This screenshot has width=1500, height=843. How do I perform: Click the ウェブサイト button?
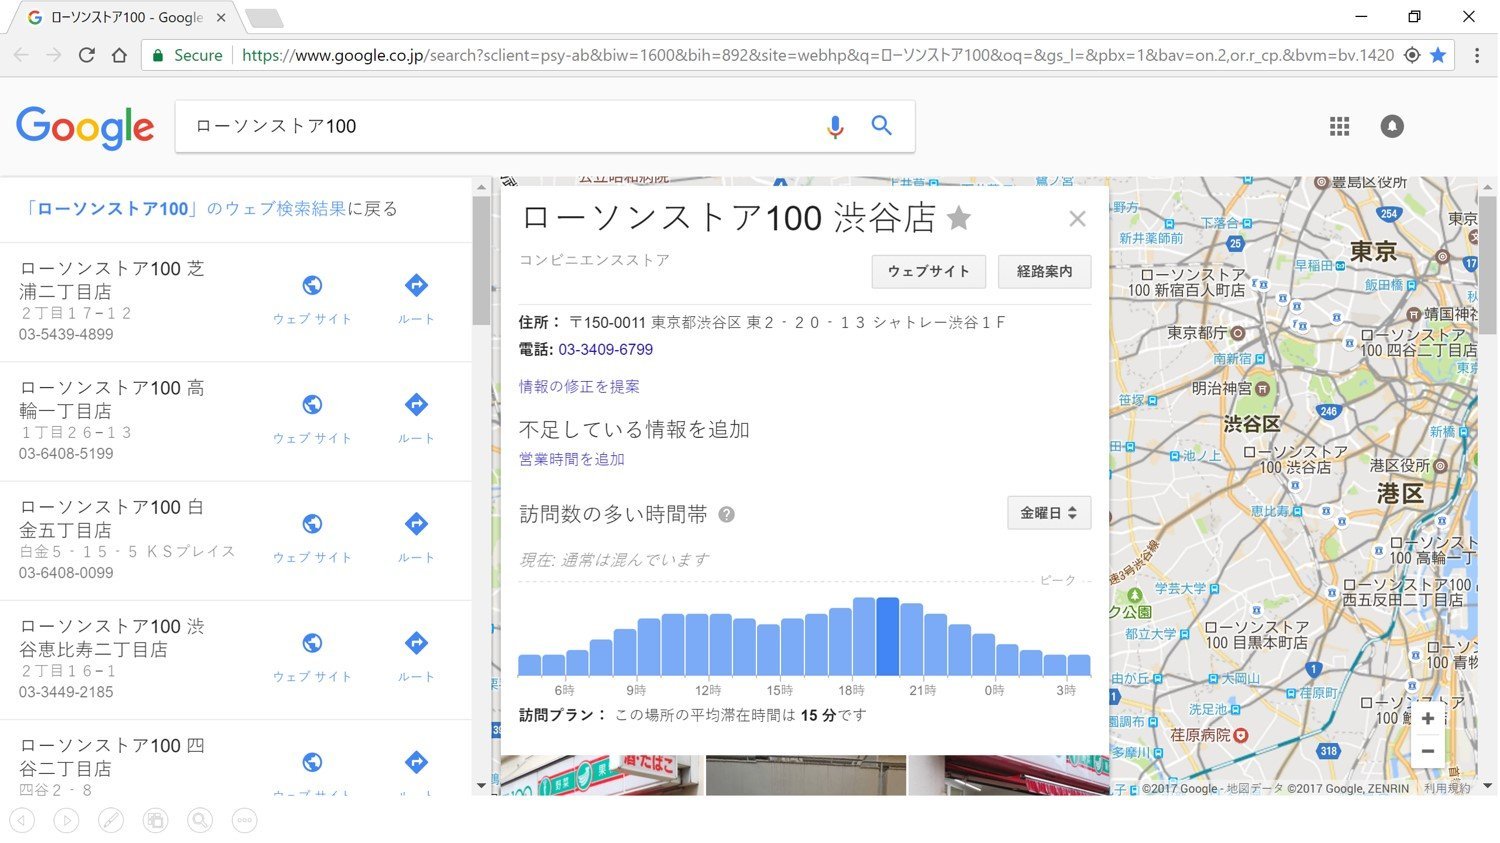pos(929,271)
